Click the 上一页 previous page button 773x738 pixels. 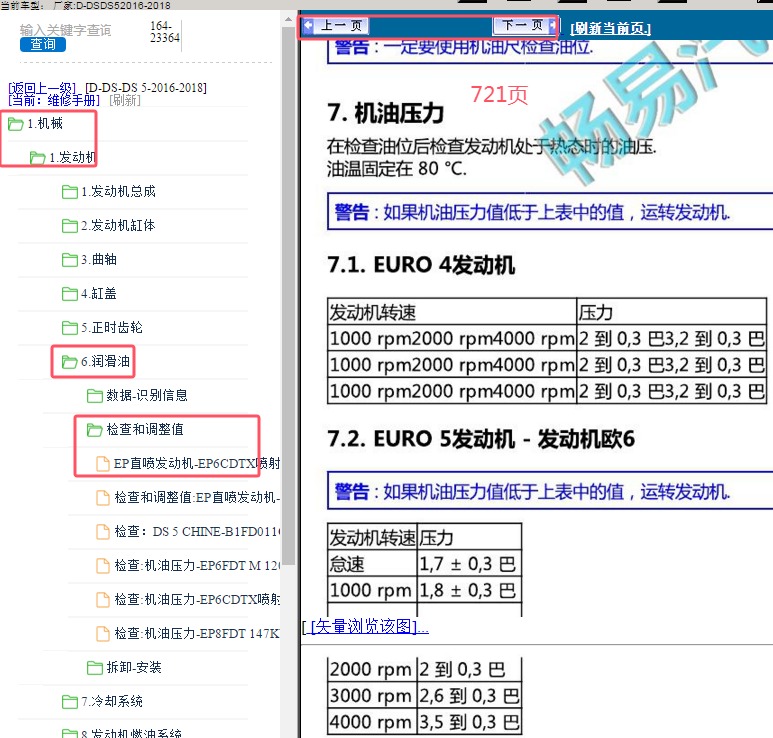(335, 26)
